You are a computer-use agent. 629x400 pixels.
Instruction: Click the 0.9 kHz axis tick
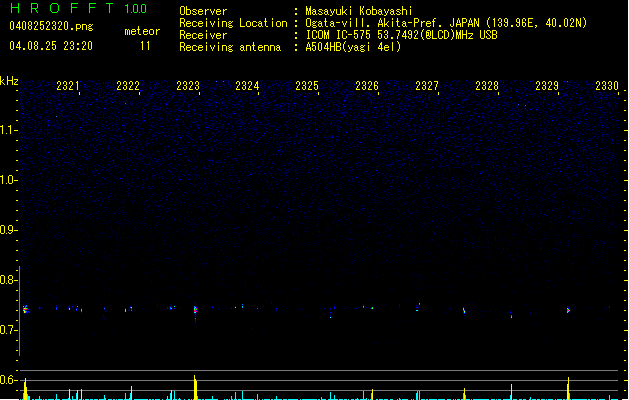click(8, 230)
